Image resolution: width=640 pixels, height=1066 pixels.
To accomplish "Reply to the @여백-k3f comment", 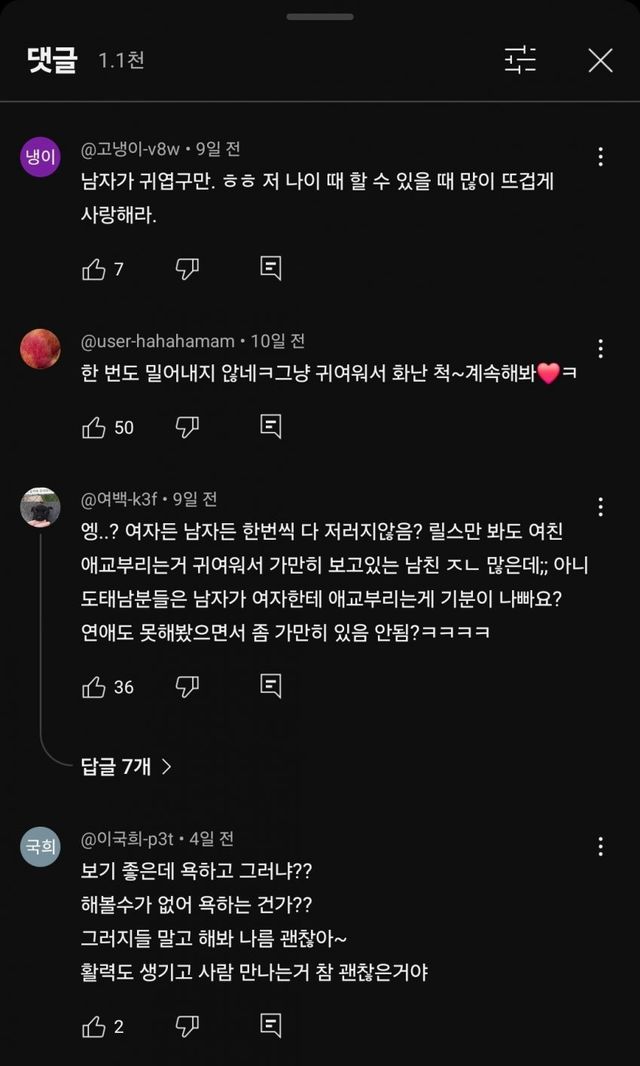I will tap(270, 686).
